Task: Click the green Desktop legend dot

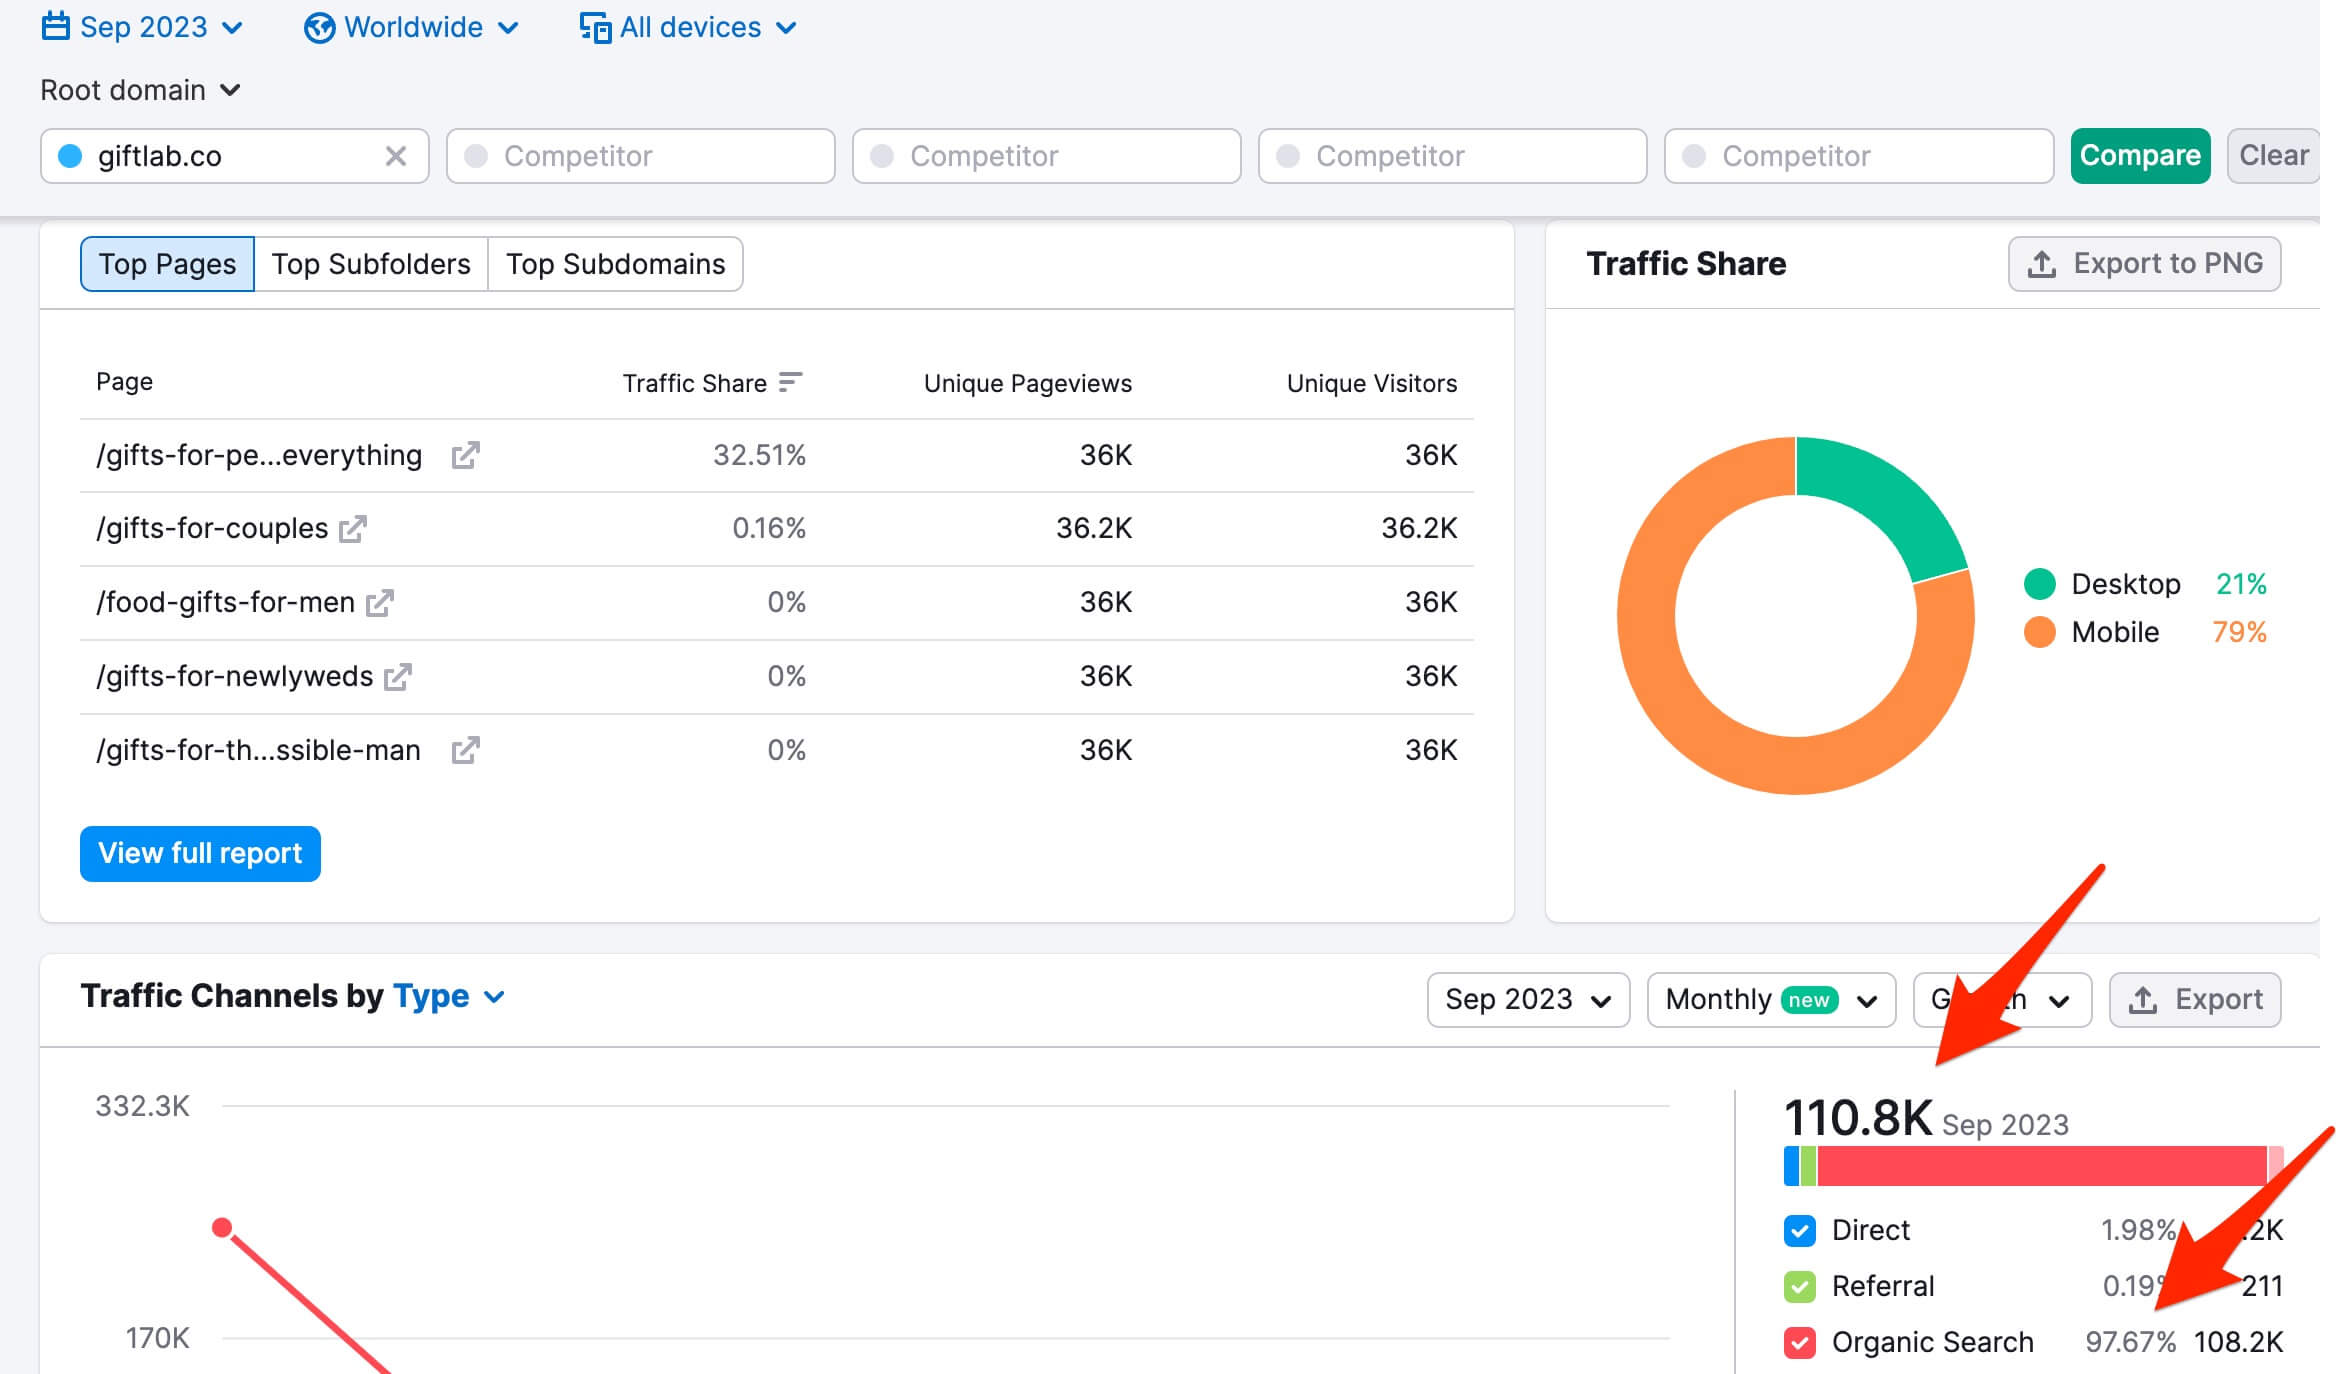Action: (2039, 584)
